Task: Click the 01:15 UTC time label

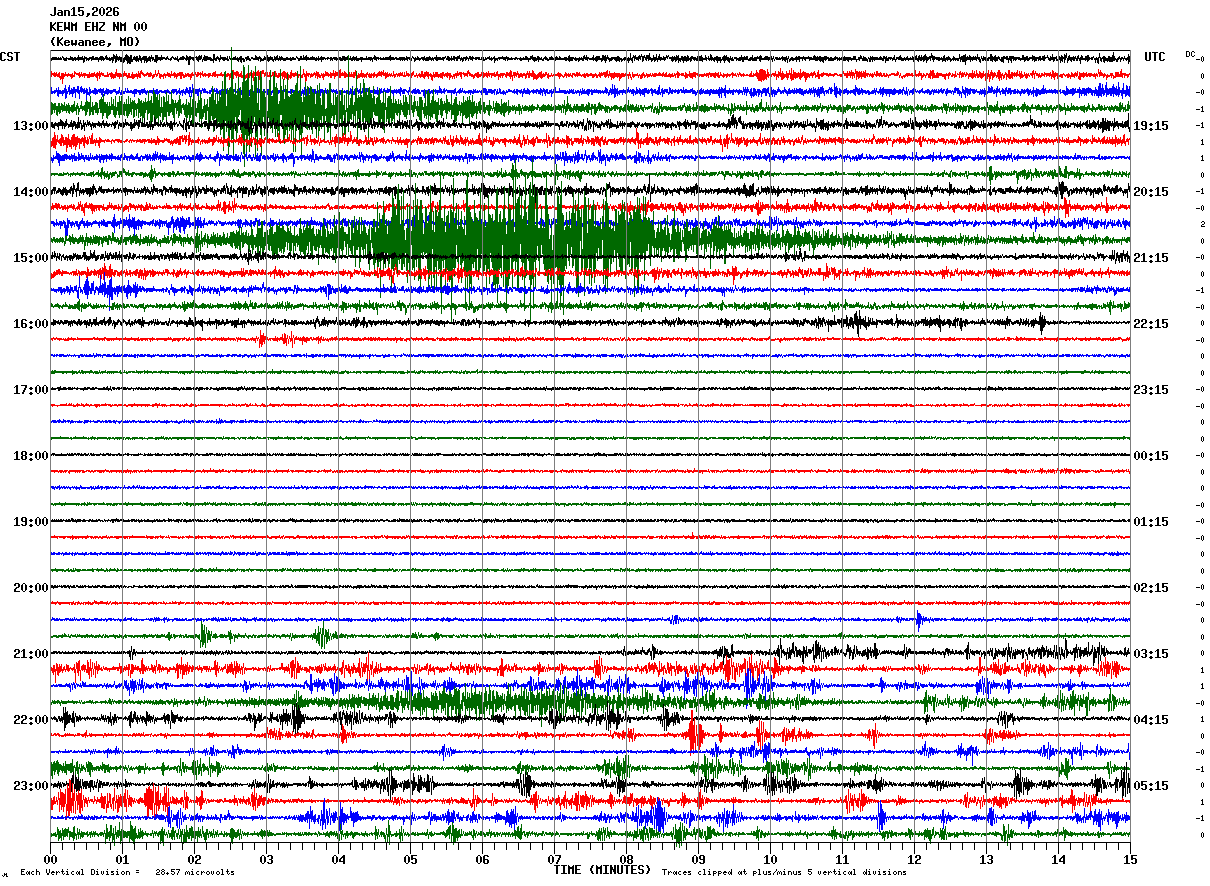Action: 1151,522
